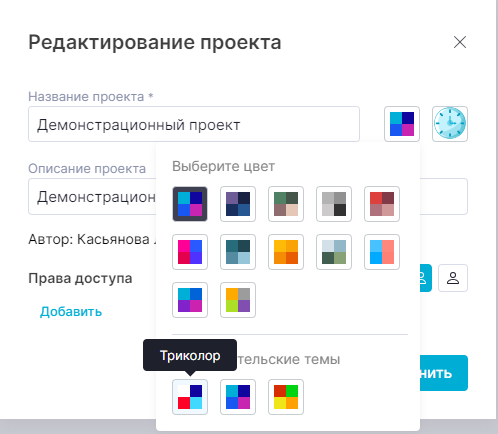Choose the magenta and blue color theme
Image resolution: width=498 pixels, height=434 pixels.
click(x=190, y=252)
